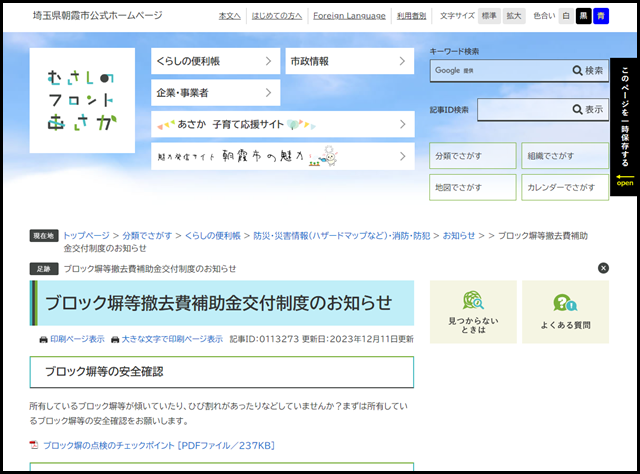This screenshot has height=474, width=640.
Task: Switch color scheme to black (黒)
Action: (583, 16)
